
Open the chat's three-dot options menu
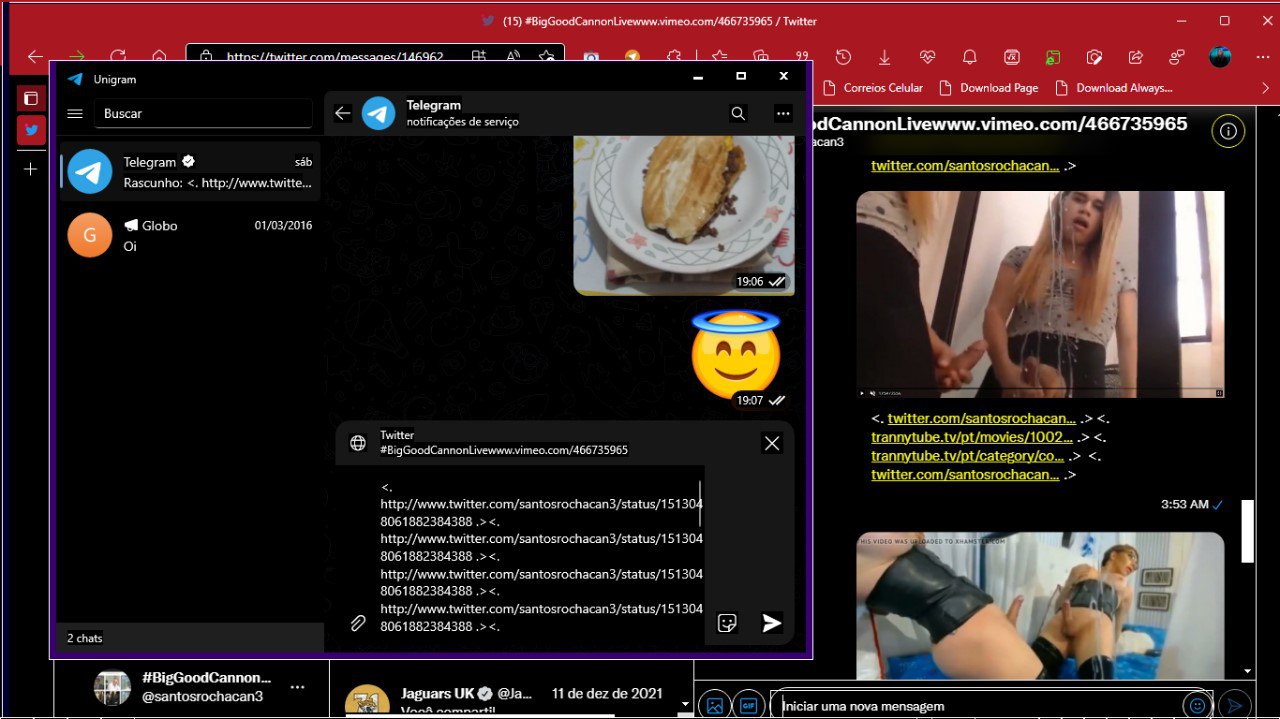pyautogui.click(x=783, y=114)
